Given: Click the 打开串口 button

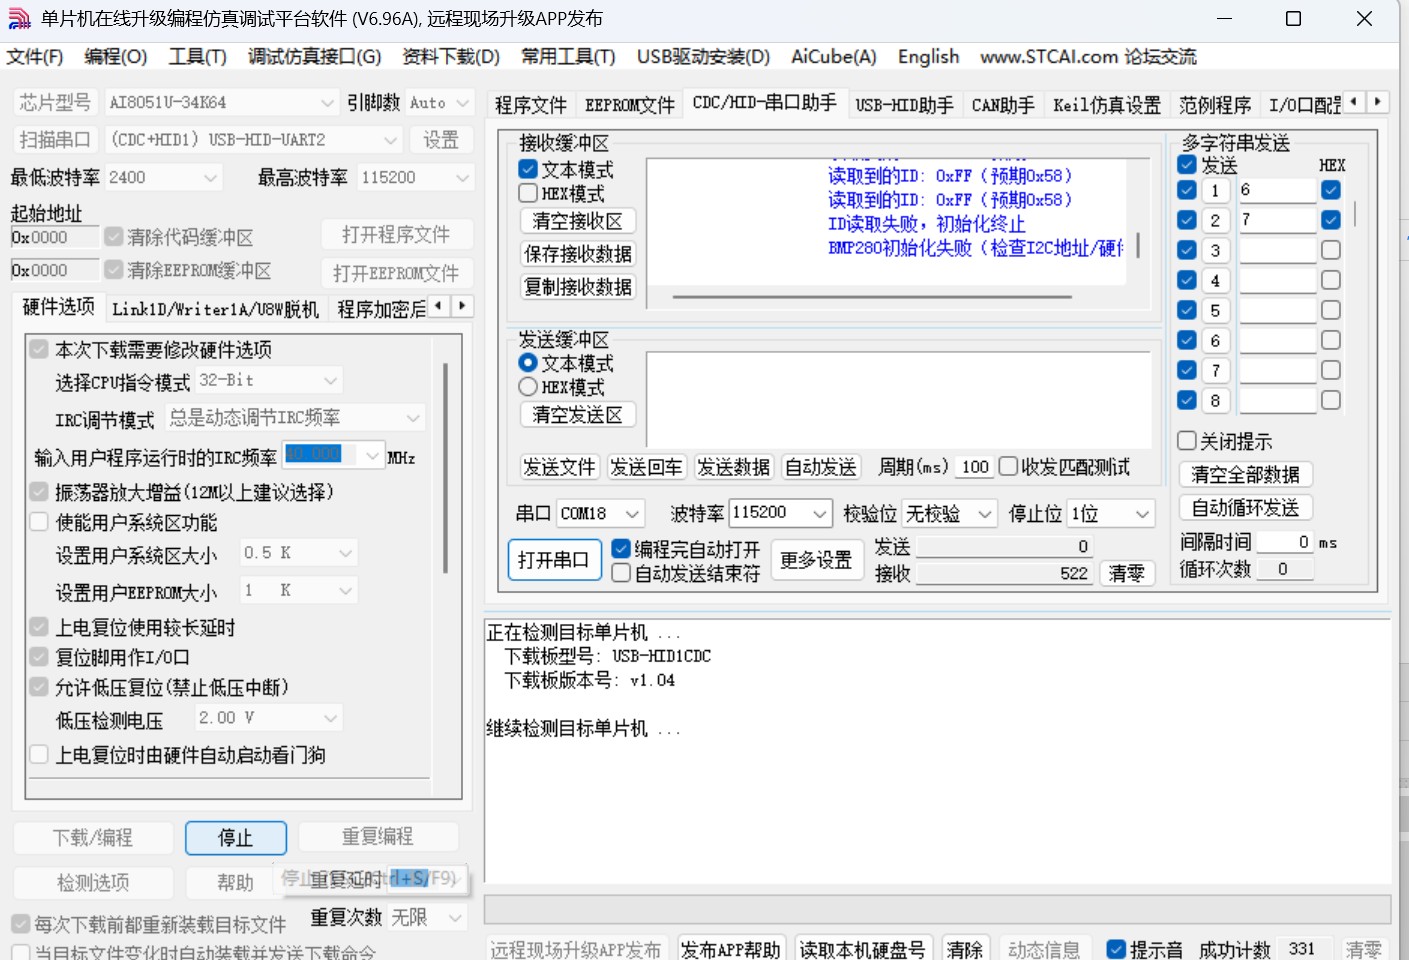Looking at the screenshot, I should click(554, 560).
